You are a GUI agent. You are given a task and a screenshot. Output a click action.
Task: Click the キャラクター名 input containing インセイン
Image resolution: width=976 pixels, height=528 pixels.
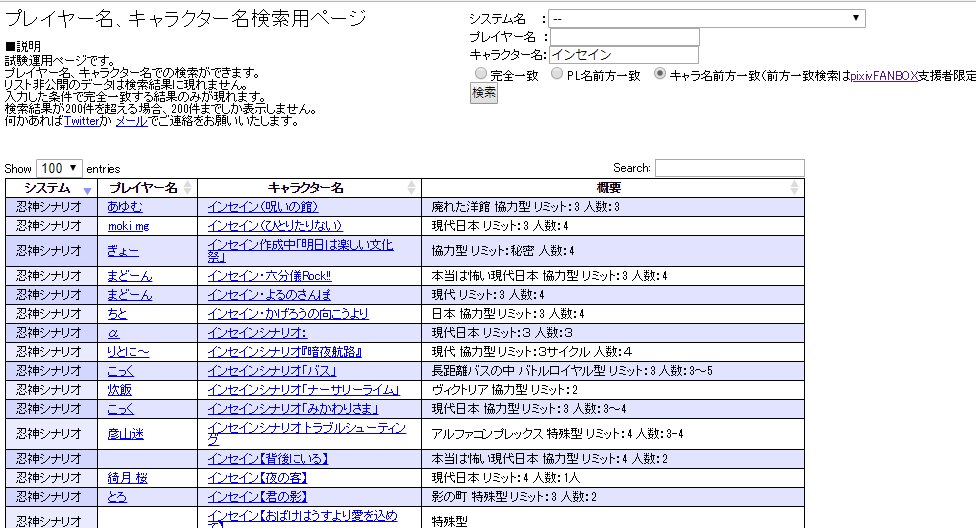click(x=624, y=55)
